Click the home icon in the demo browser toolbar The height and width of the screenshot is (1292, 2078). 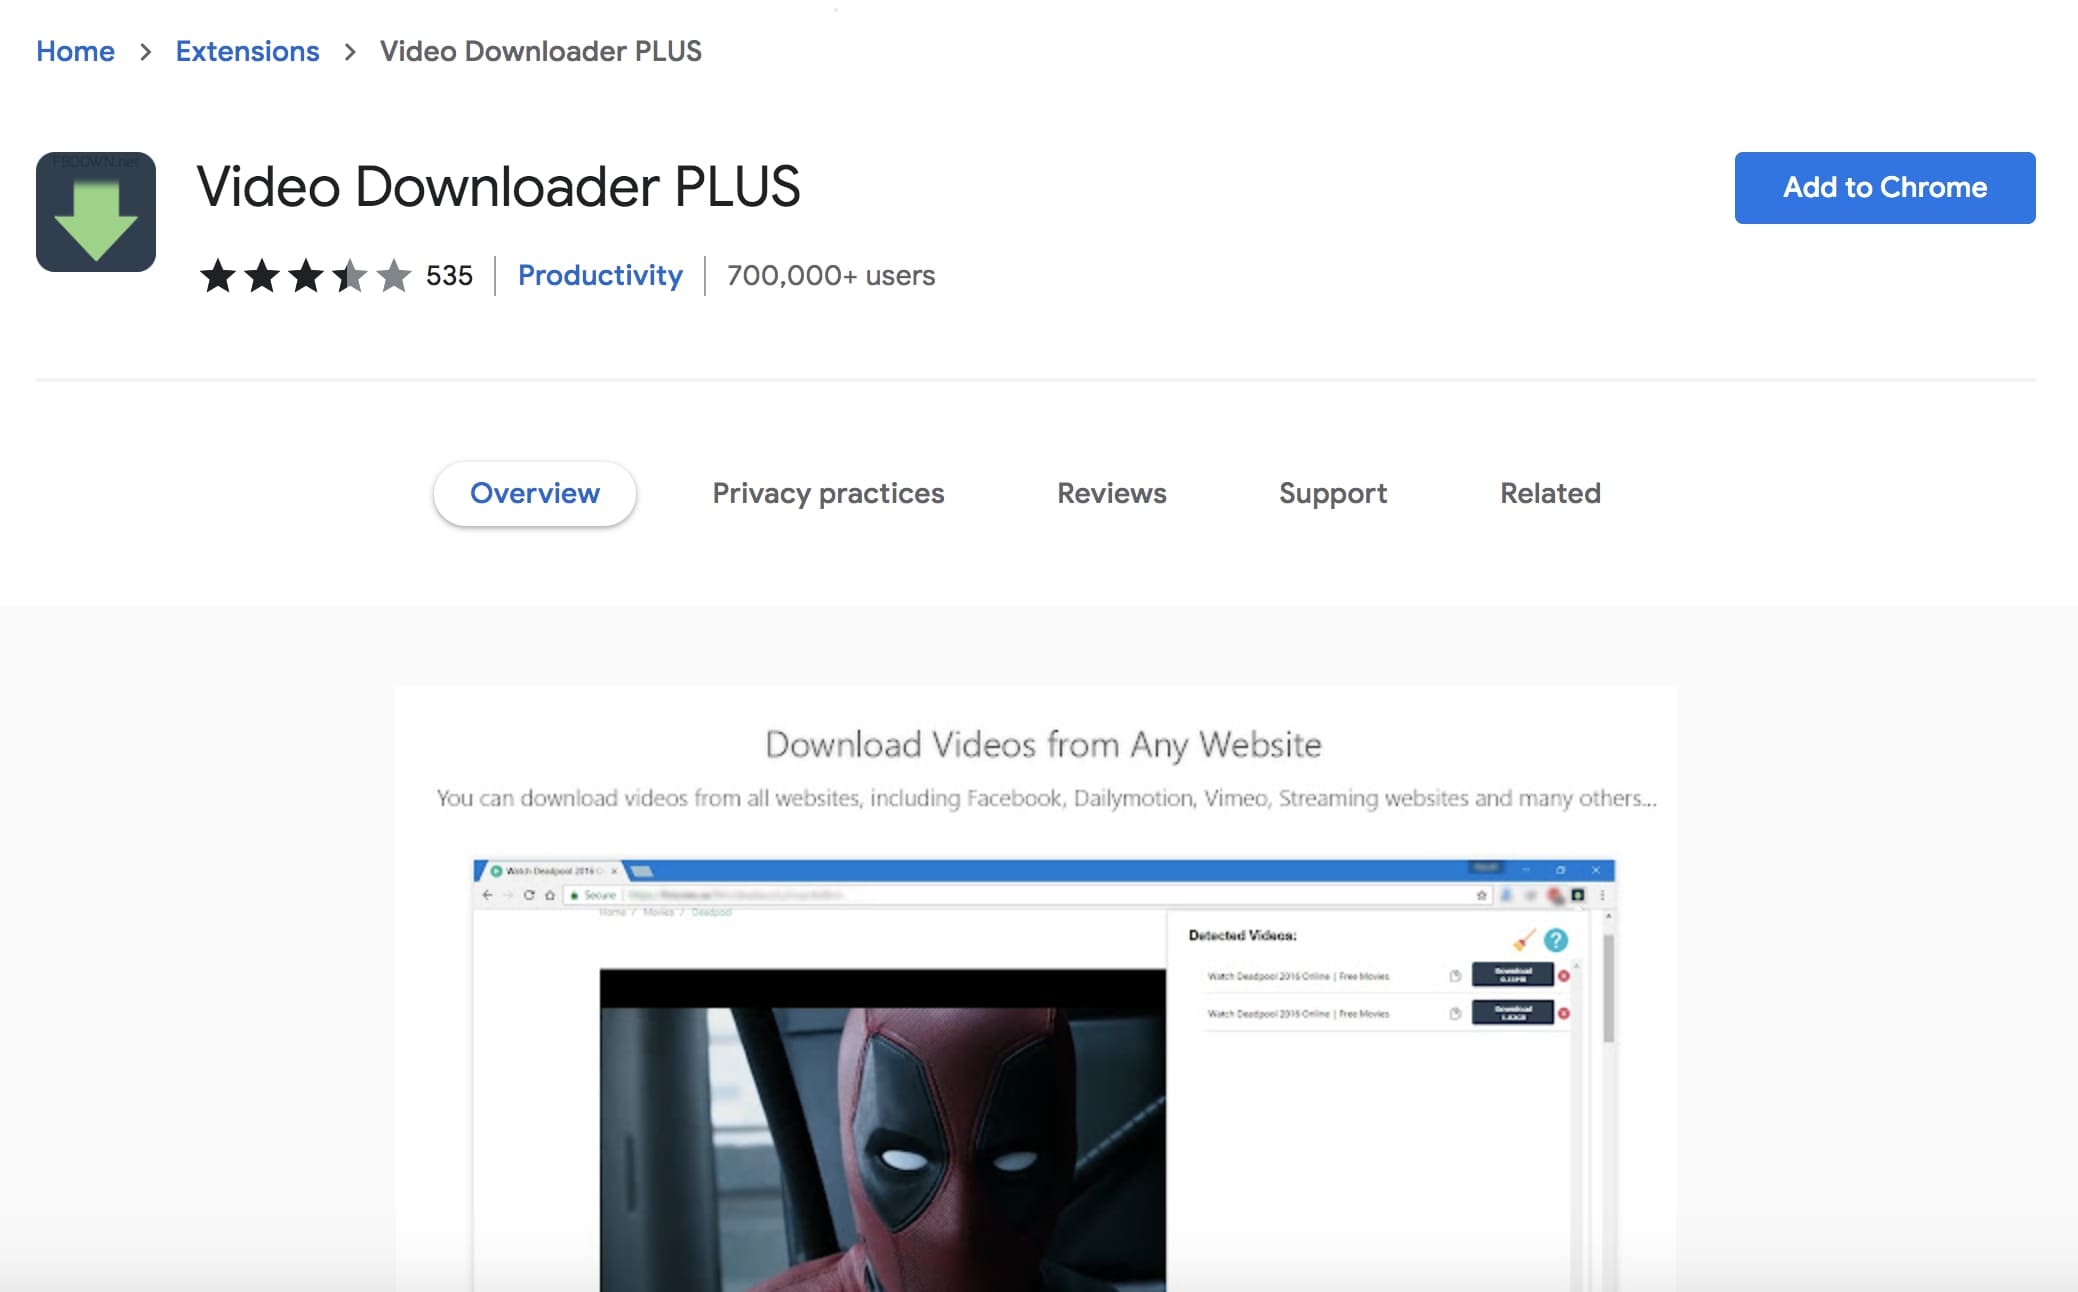[x=551, y=894]
